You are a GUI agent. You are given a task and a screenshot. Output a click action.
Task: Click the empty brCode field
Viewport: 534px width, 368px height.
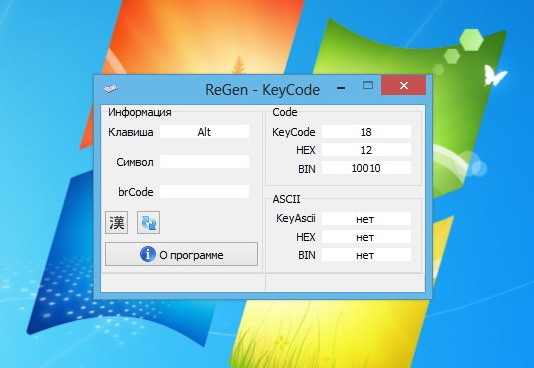204,192
